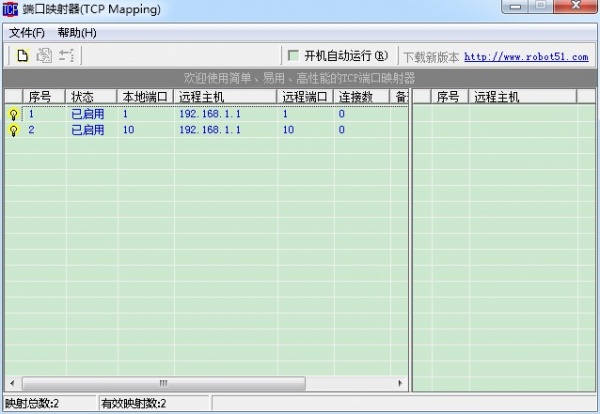This screenshot has width=600, height=414.
Task: Open the 文件(F) menu
Action: (27, 33)
